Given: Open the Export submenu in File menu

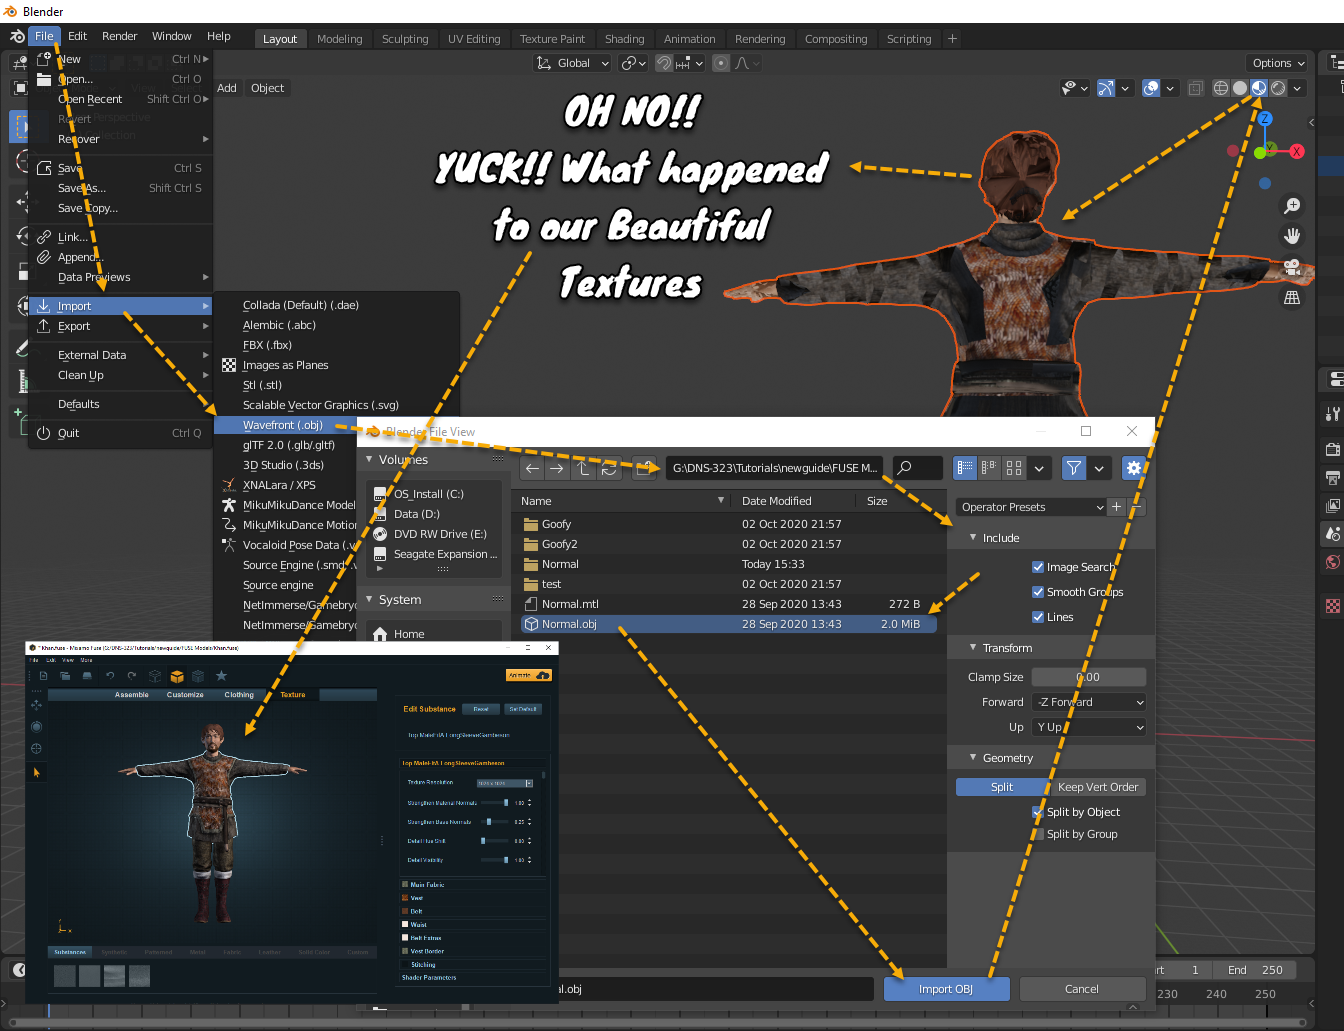Looking at the screenshot, I should [121, 326].
